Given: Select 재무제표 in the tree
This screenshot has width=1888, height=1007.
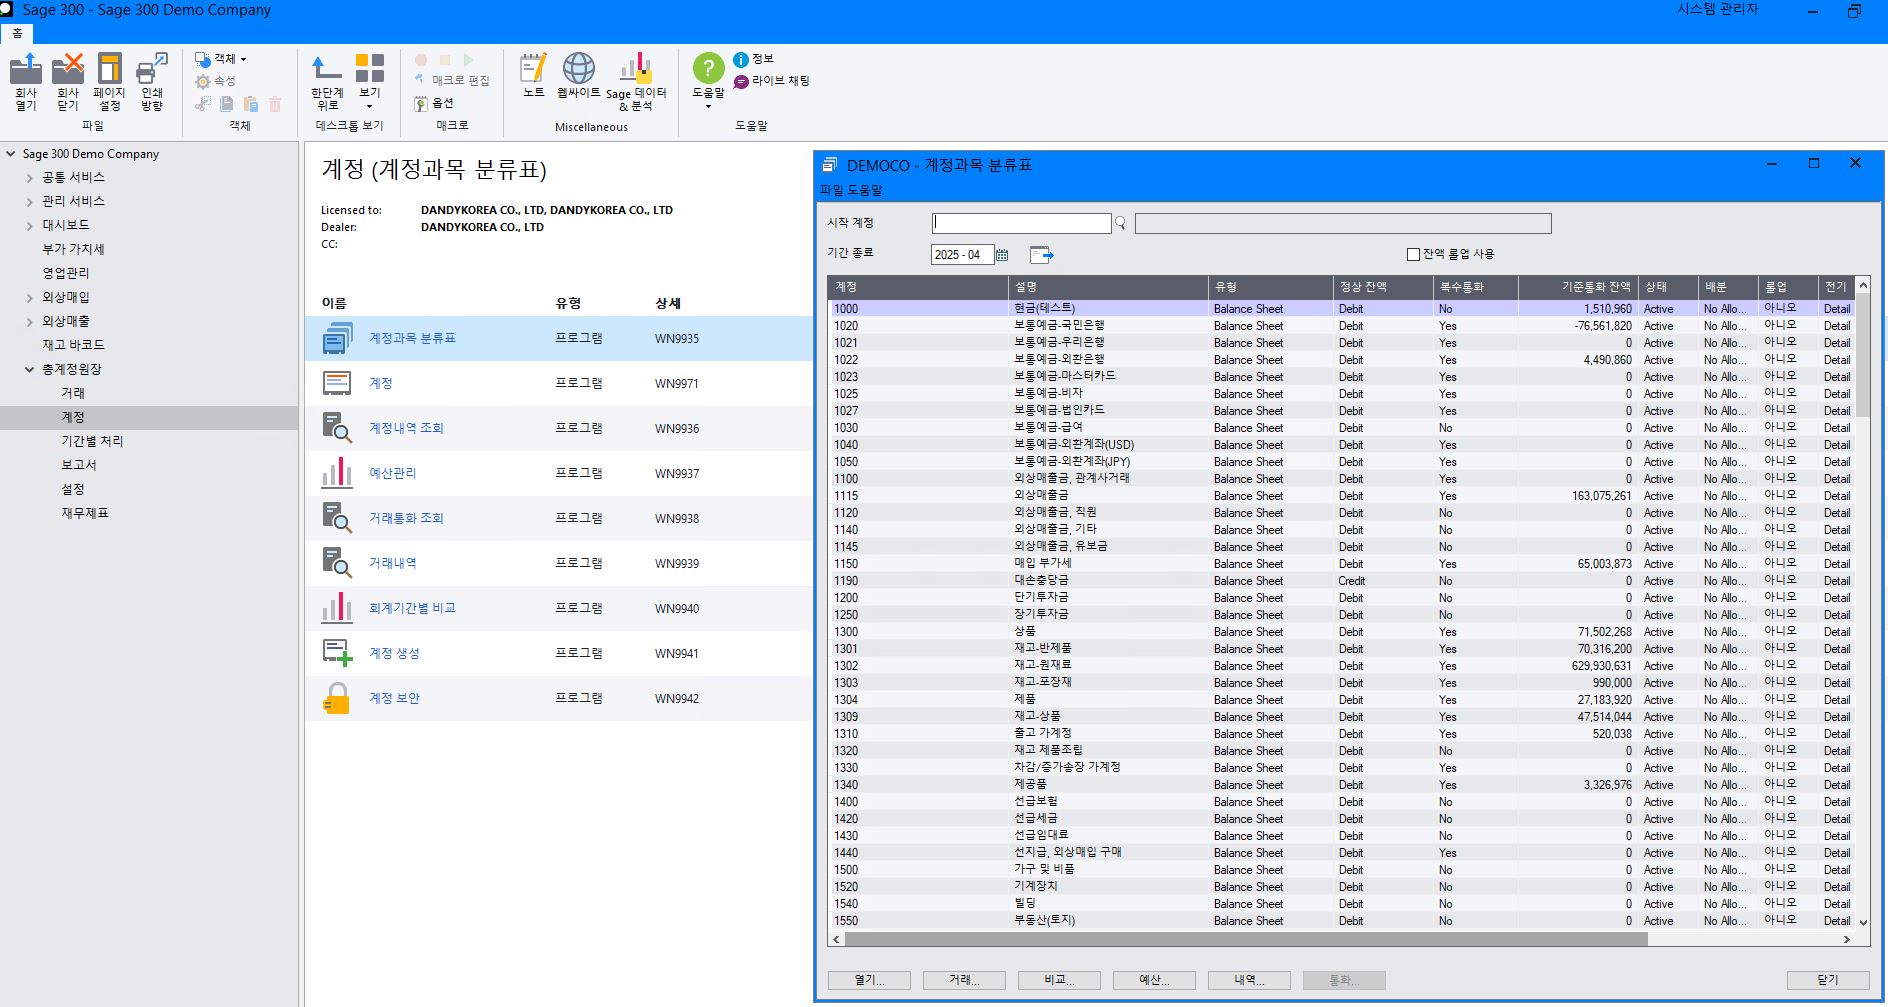Looking at the screenshot, I should pyautogui.click(x=85, y=513).
